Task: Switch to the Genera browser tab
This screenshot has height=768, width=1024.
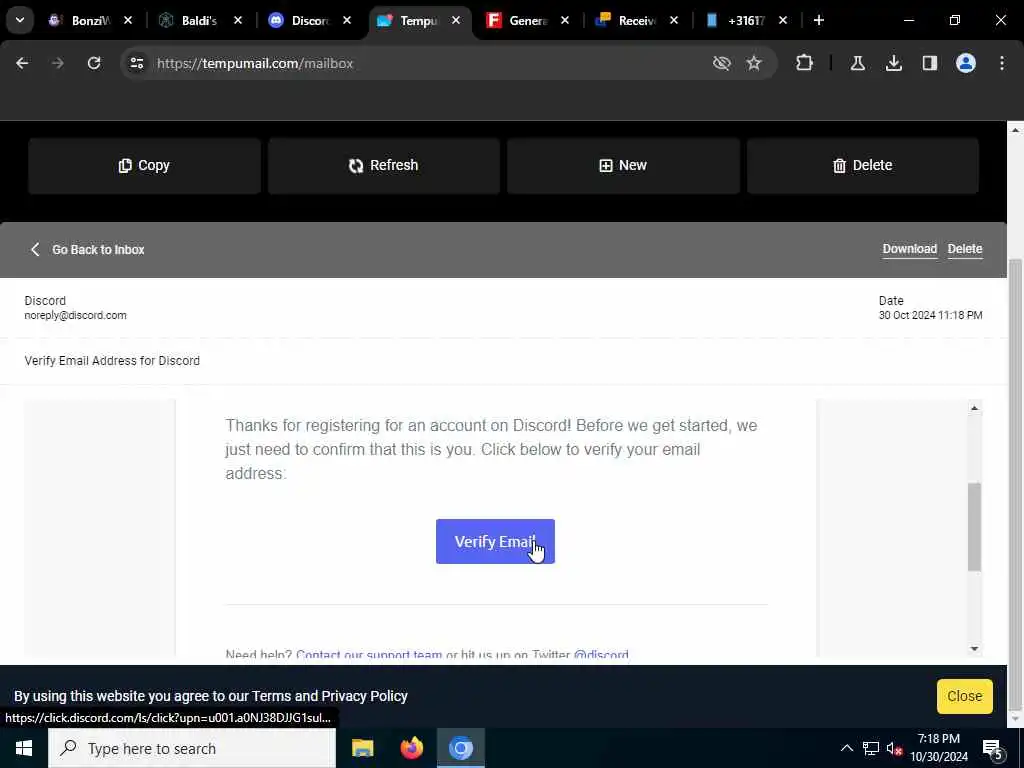Action: pos(517,20)
